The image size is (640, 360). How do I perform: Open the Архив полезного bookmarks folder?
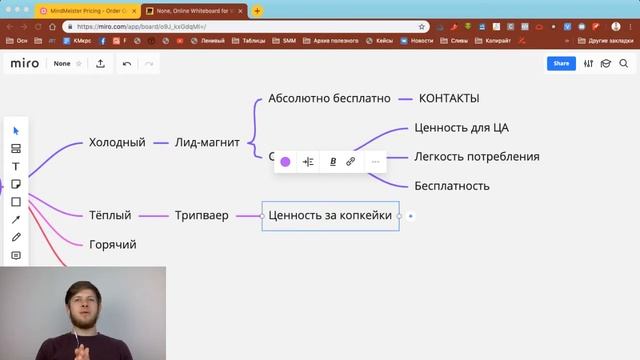(331, 41)
